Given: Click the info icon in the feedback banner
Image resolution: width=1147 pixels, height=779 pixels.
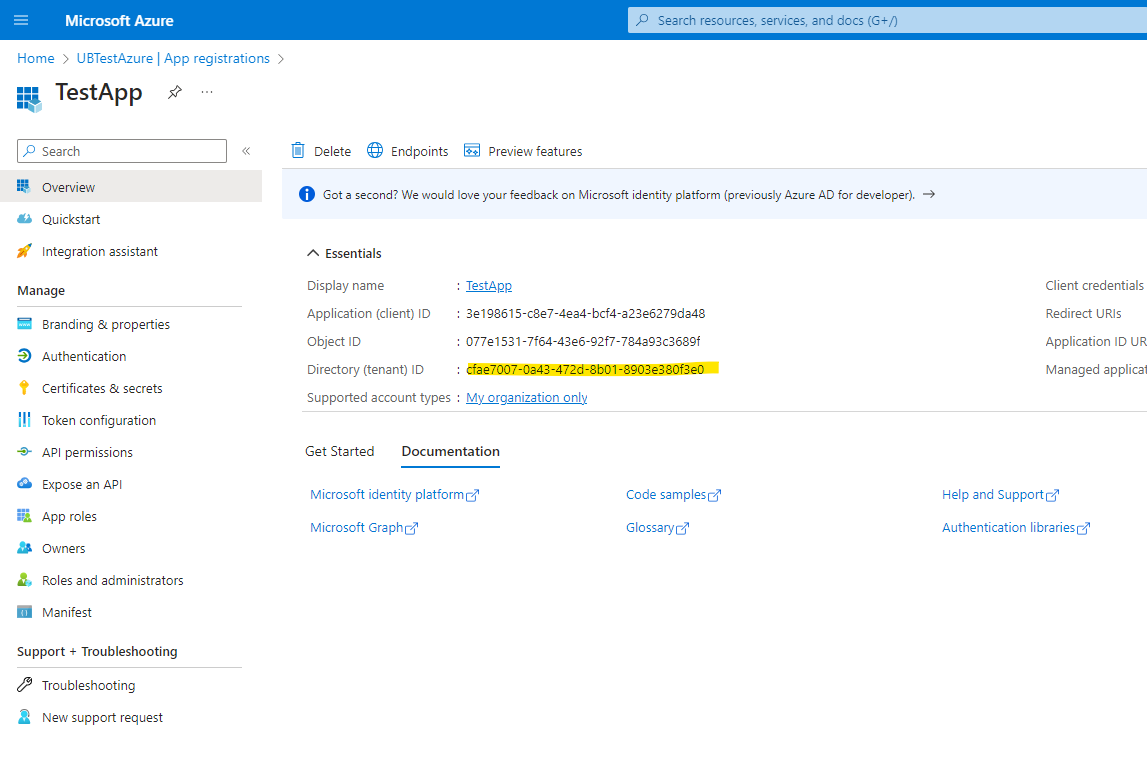Looking at the screenshot, I should [x=307, y=194].
